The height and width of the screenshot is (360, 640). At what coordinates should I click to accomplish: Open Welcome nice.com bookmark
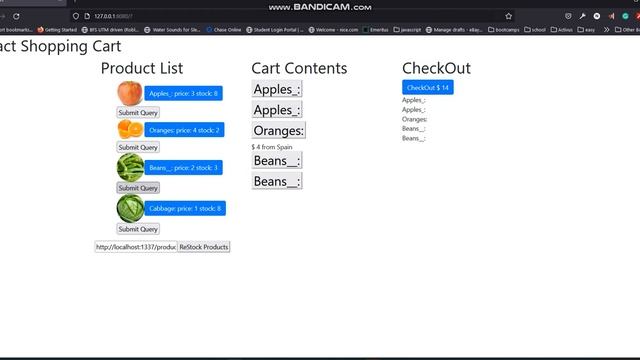click(333, 30)
